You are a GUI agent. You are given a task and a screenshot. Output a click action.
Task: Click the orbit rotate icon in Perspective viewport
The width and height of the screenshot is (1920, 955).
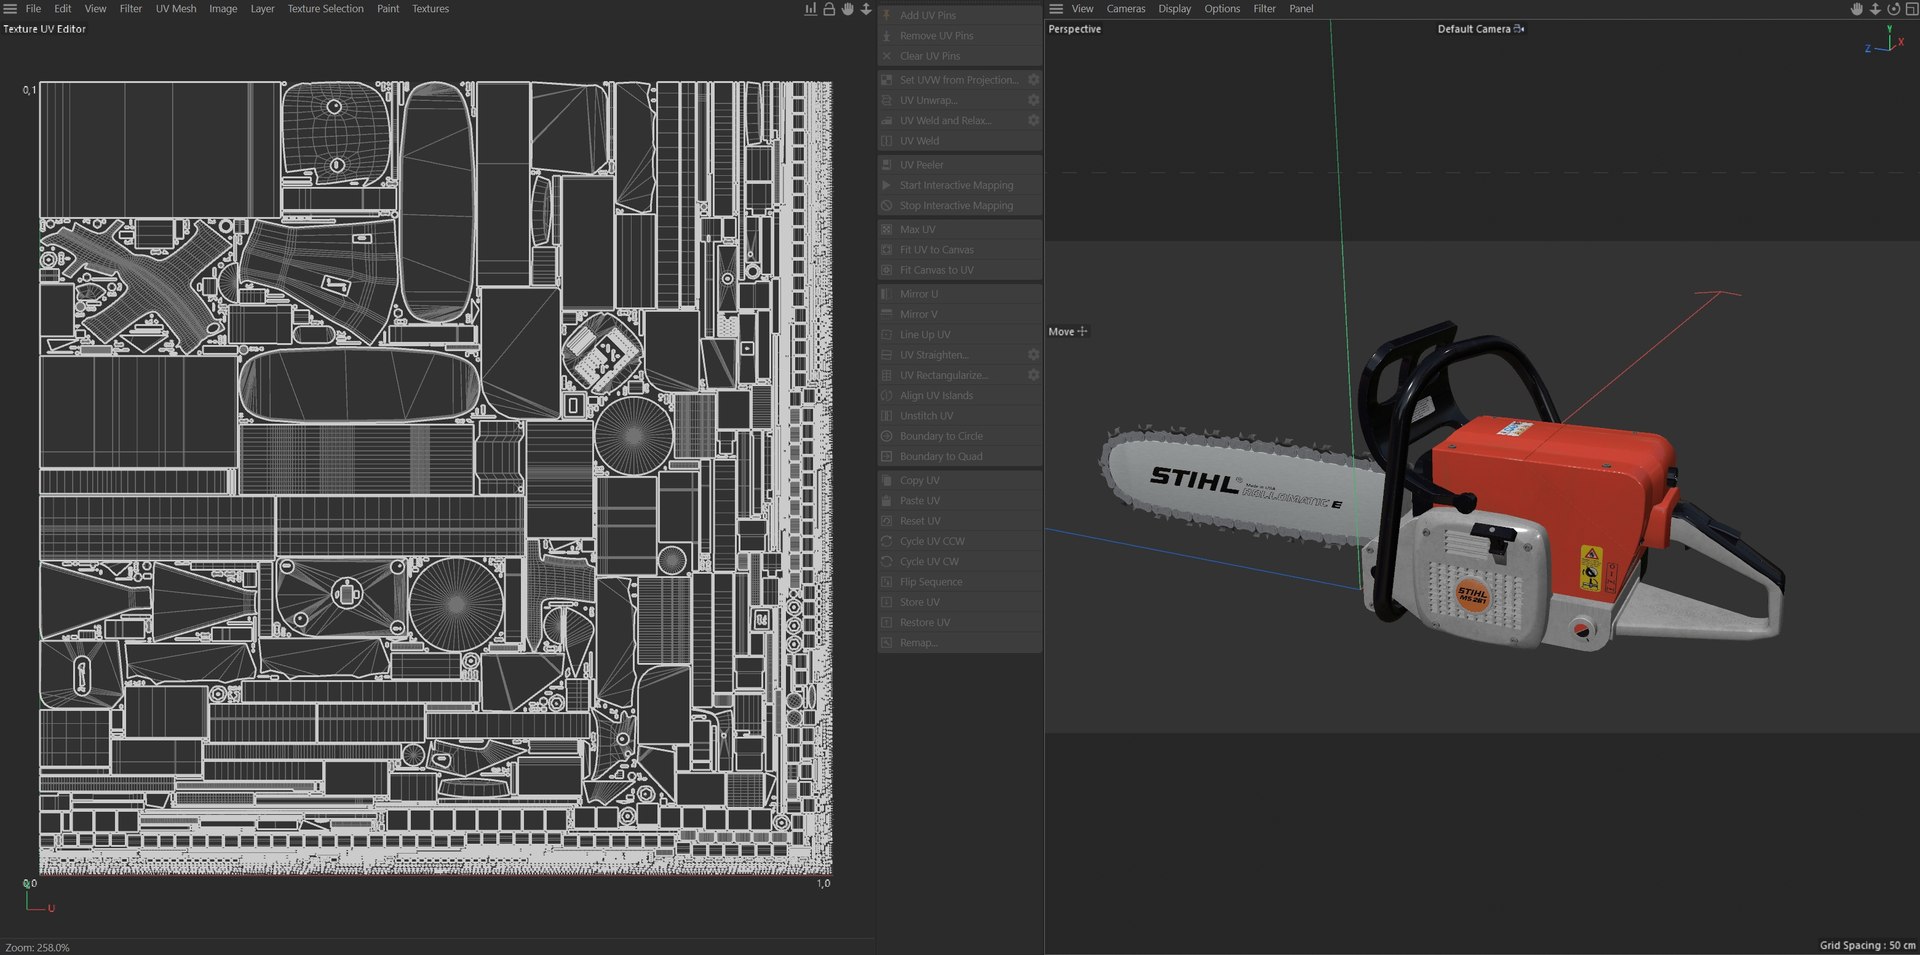(x=1893, y=9)
